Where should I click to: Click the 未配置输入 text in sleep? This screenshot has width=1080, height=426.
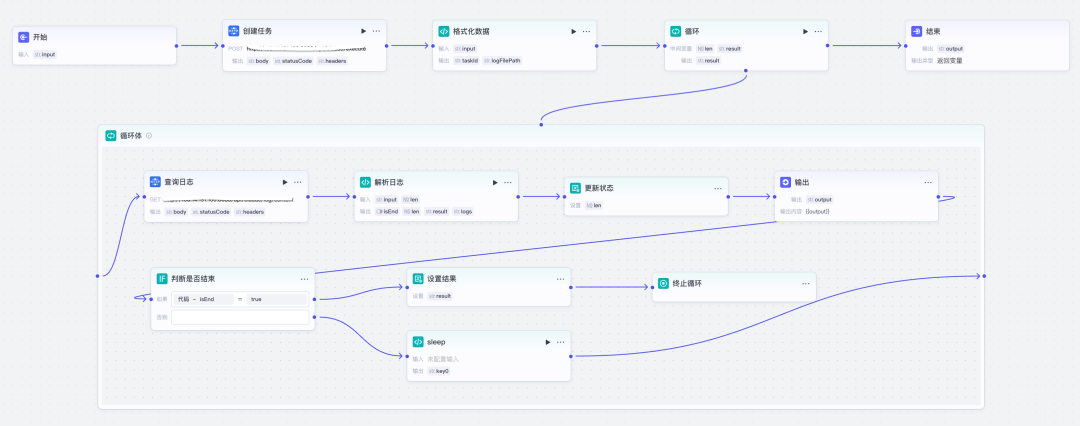[443, 359]
